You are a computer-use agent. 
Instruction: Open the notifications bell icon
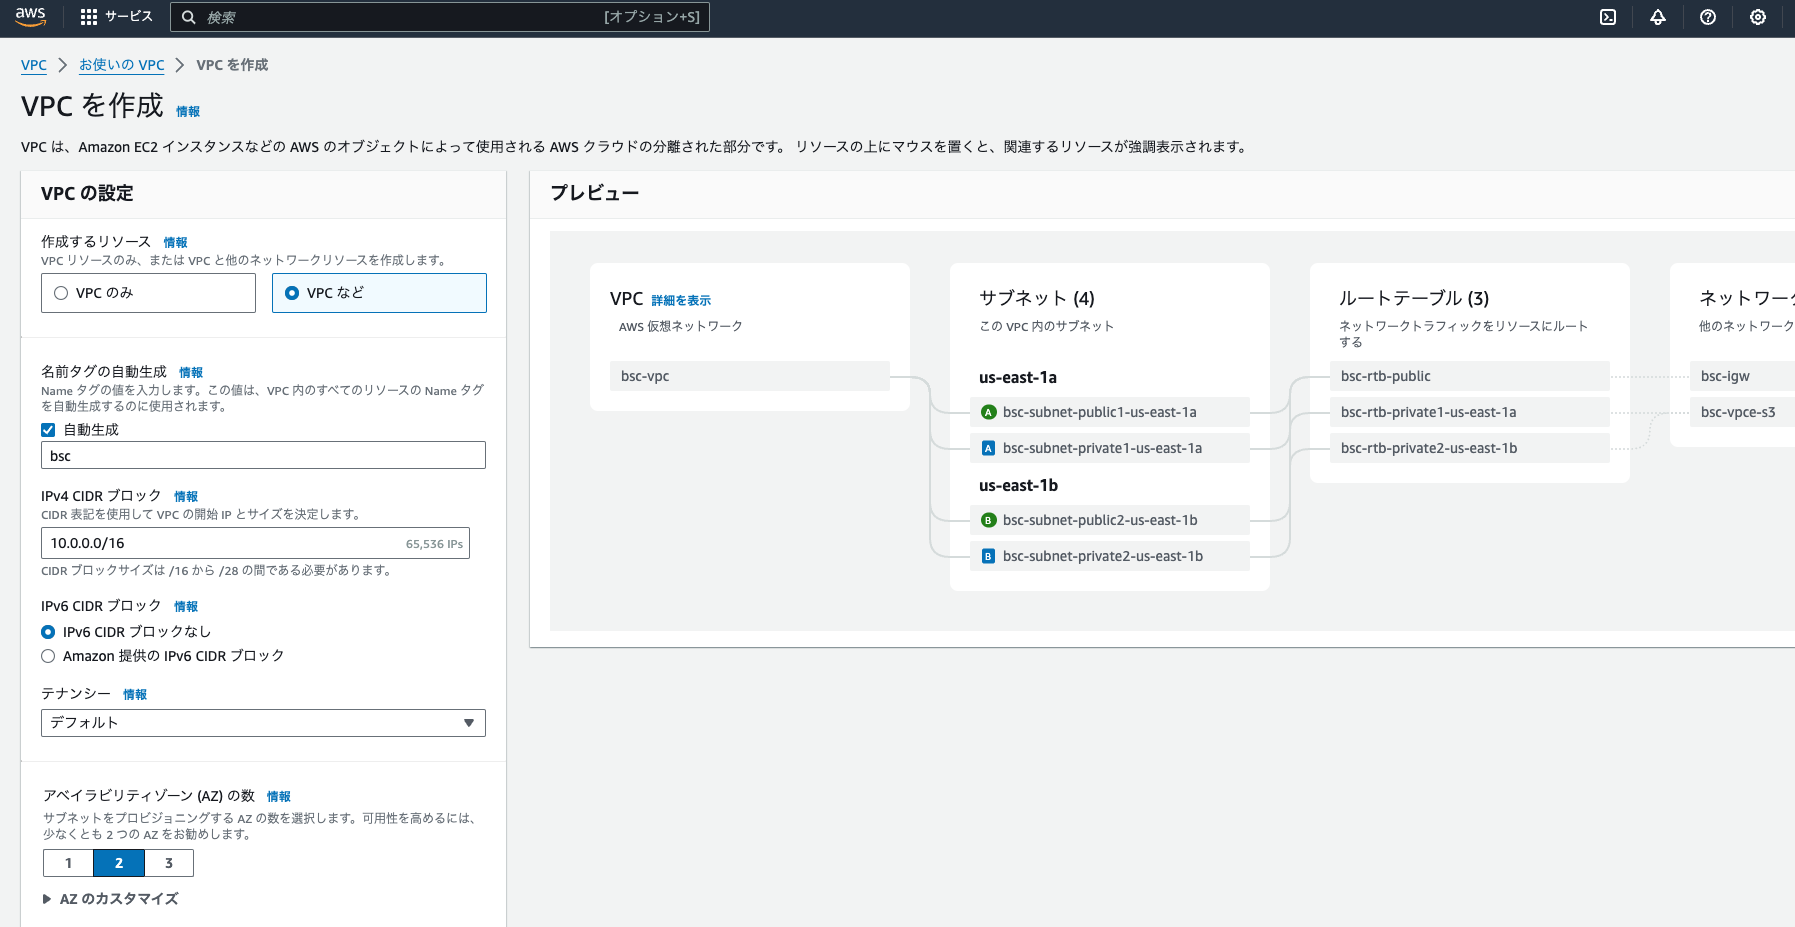point(1657,17)
